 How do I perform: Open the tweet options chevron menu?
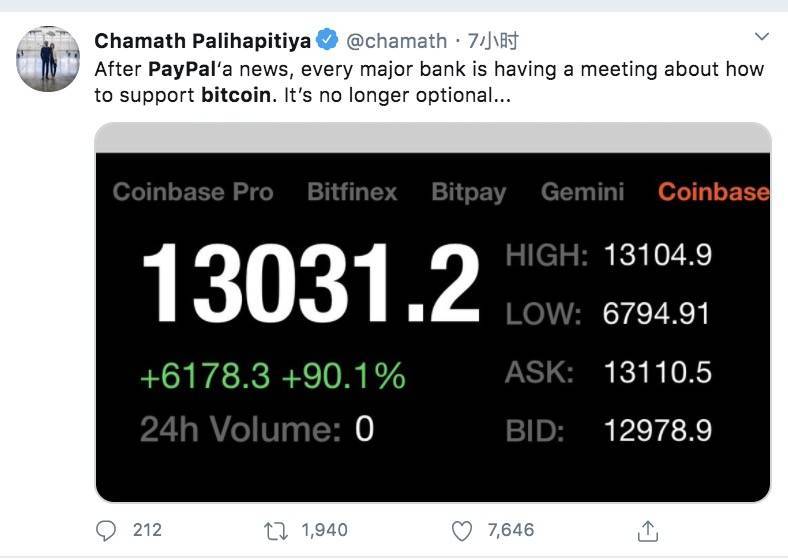point(762,37)
